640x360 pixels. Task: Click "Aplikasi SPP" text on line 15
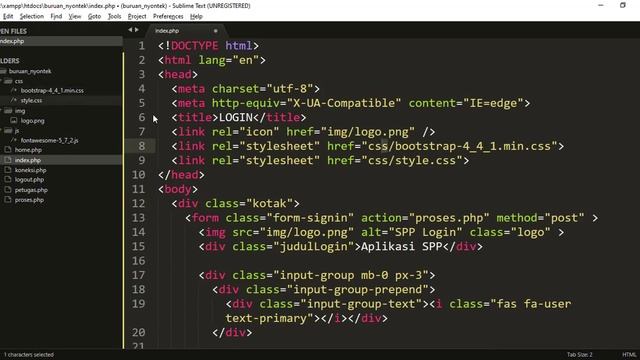[x=402, y=247]
